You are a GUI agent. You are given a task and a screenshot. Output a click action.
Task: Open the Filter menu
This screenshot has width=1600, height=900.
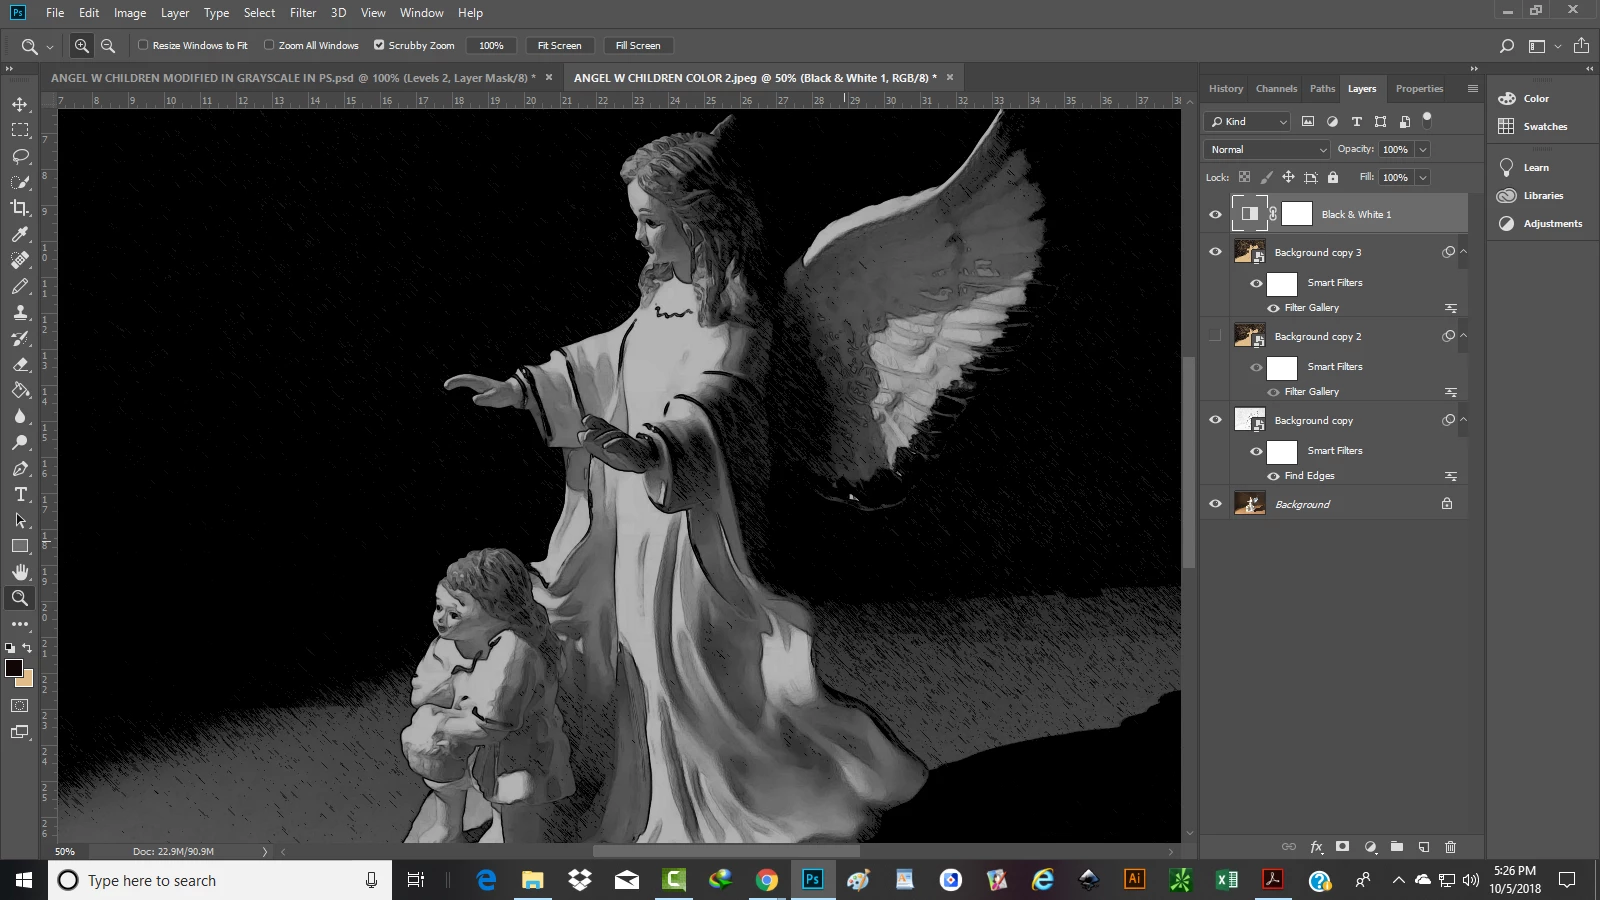302,13
